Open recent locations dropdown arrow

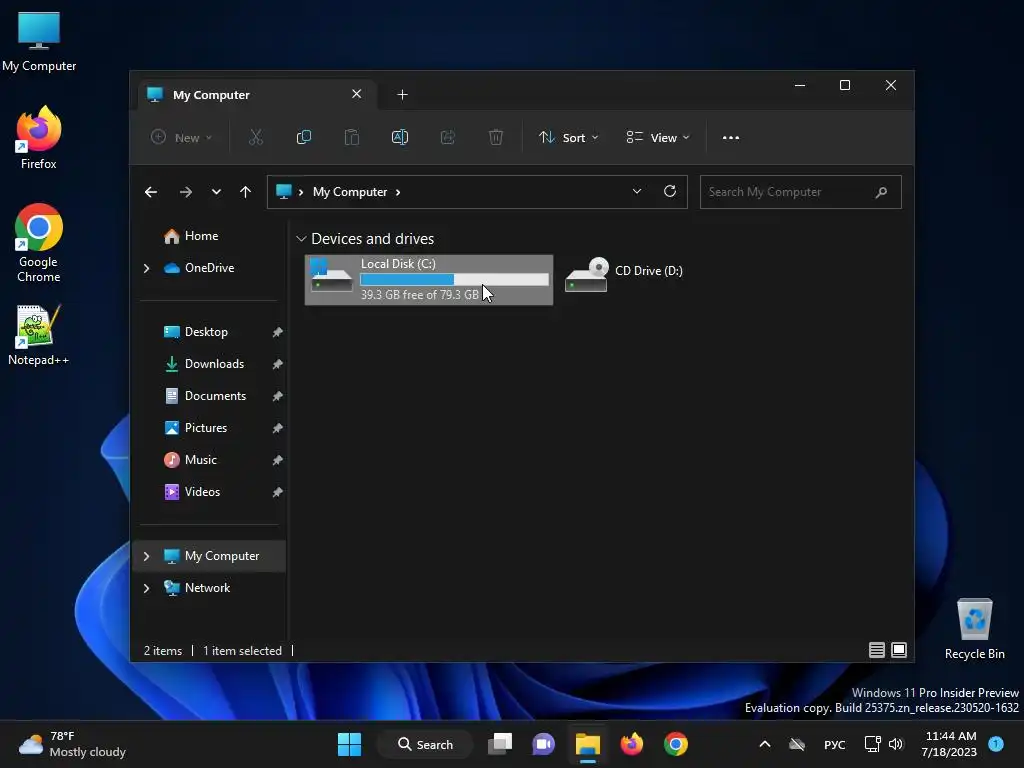tap(216, 192)
